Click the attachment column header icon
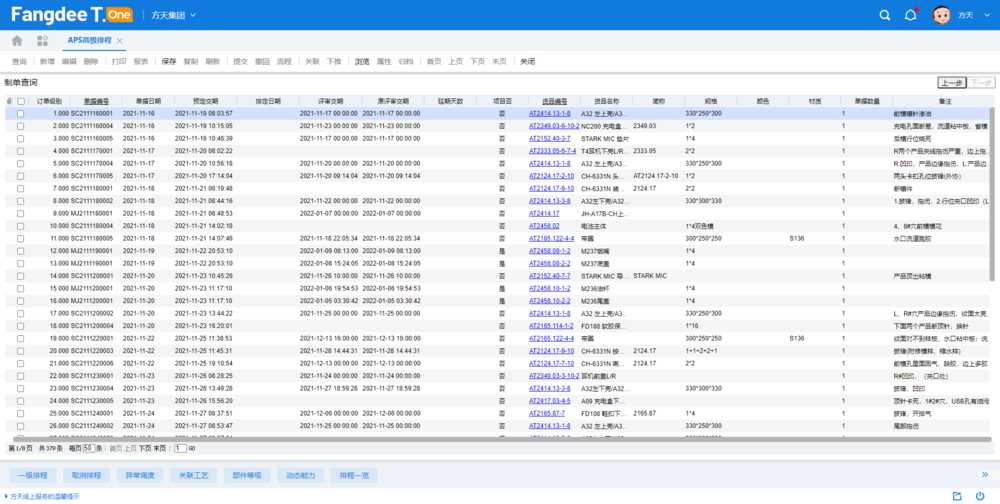Screen dimensions: 1000x504 pyautogui.click(x=10, y=101)
